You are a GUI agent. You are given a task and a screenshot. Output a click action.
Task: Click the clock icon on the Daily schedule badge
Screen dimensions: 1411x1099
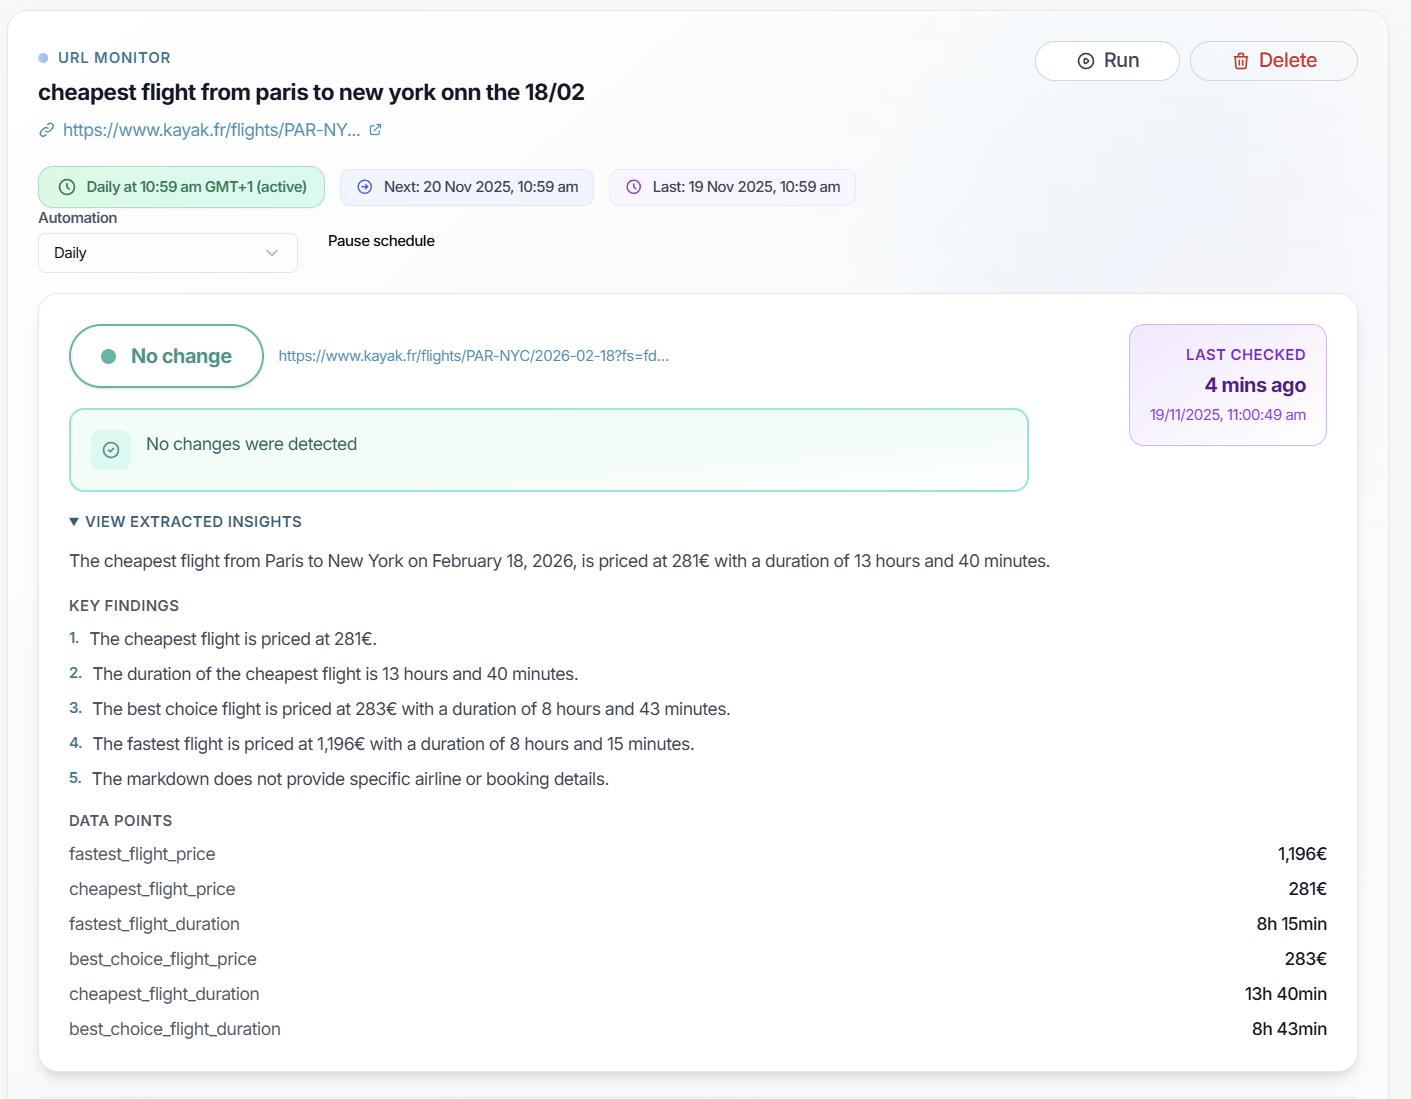67,187
